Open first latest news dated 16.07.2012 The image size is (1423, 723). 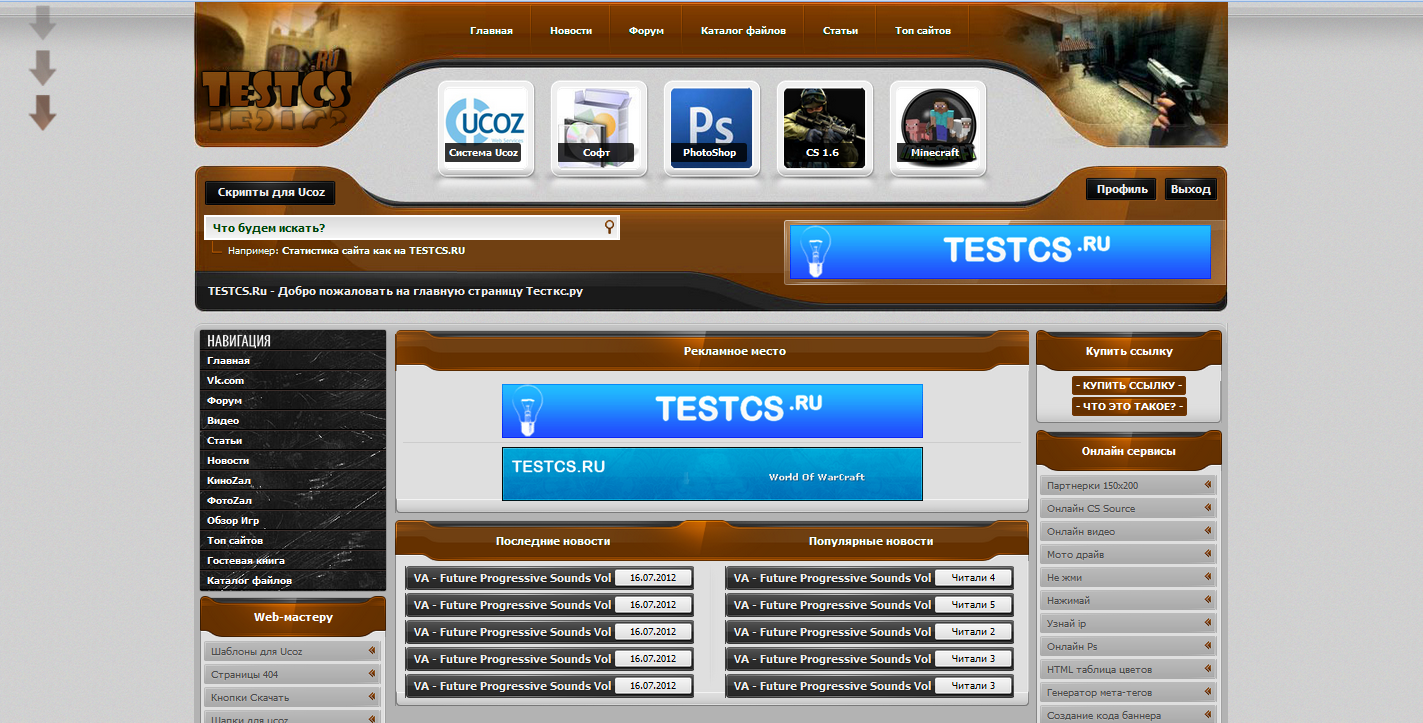550,578
